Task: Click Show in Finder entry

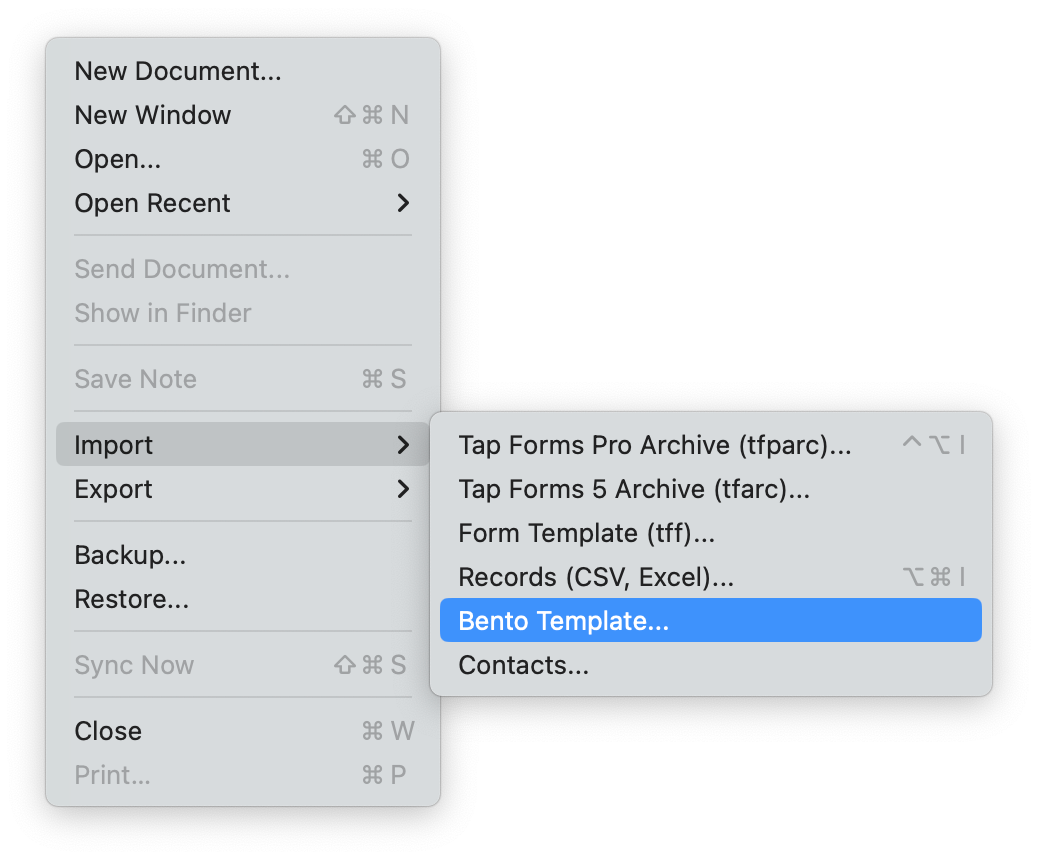Action: coord(242,312)
